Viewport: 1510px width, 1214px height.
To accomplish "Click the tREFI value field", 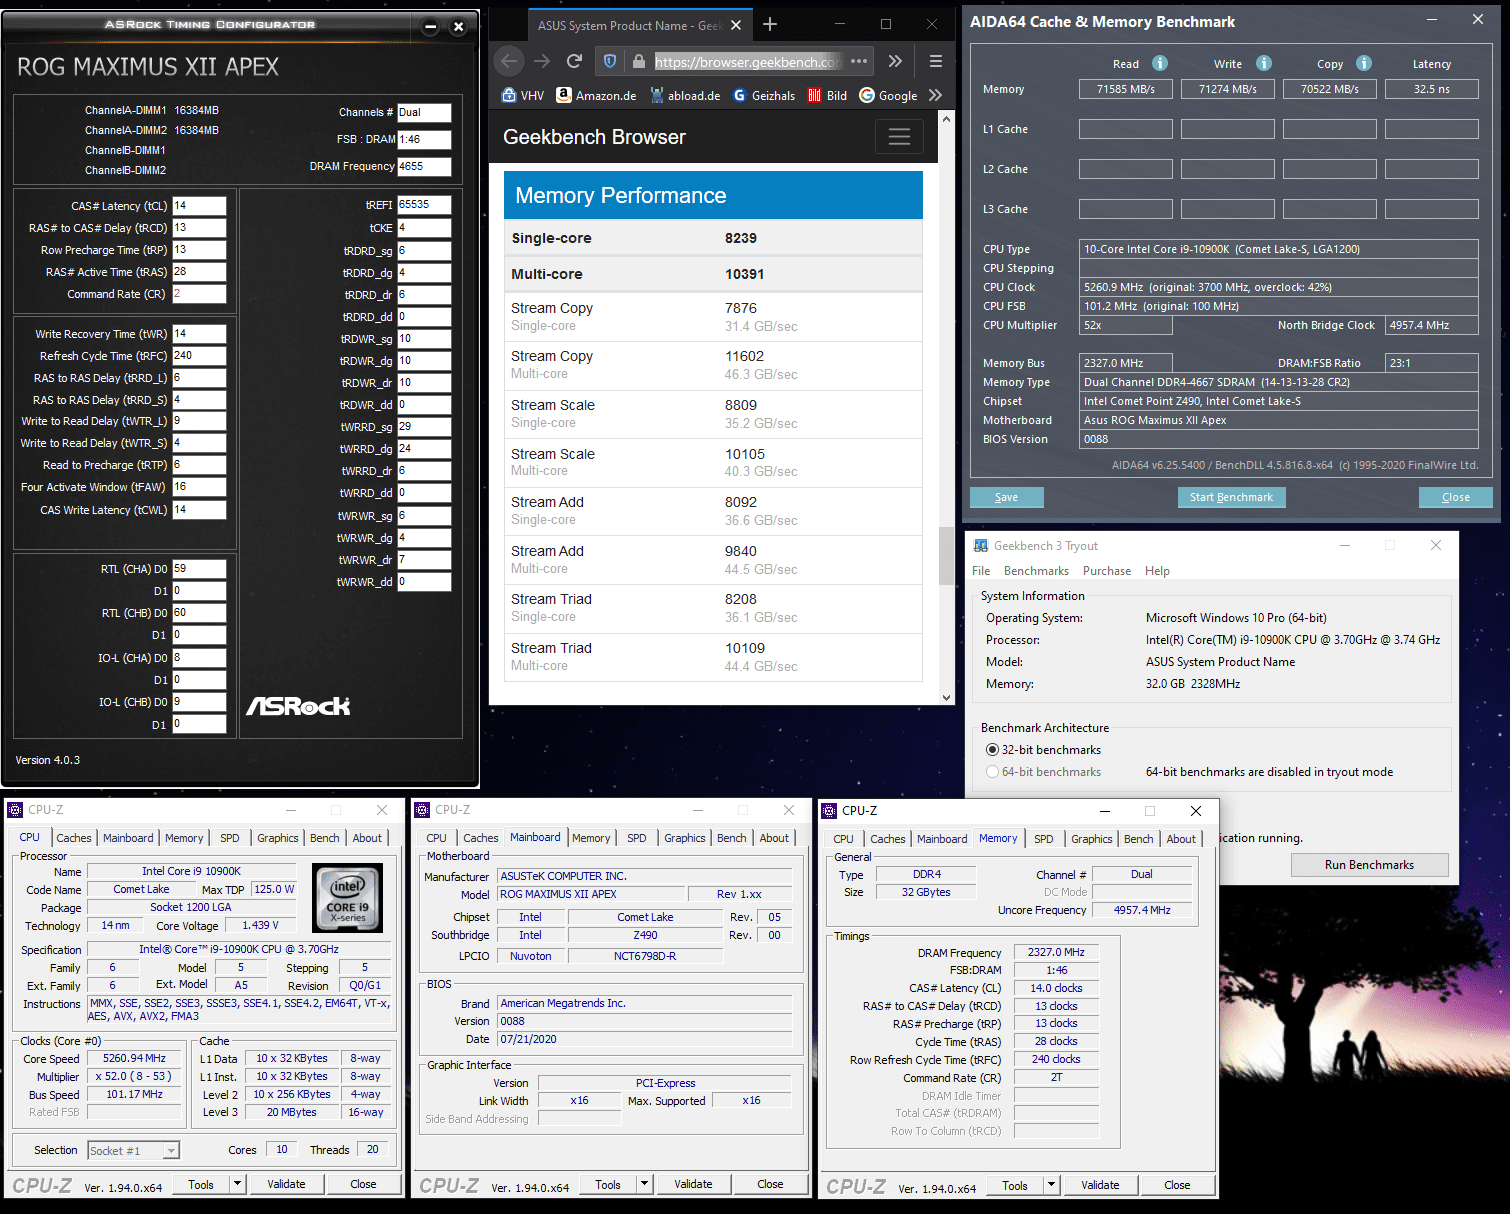I will [424, 205].
